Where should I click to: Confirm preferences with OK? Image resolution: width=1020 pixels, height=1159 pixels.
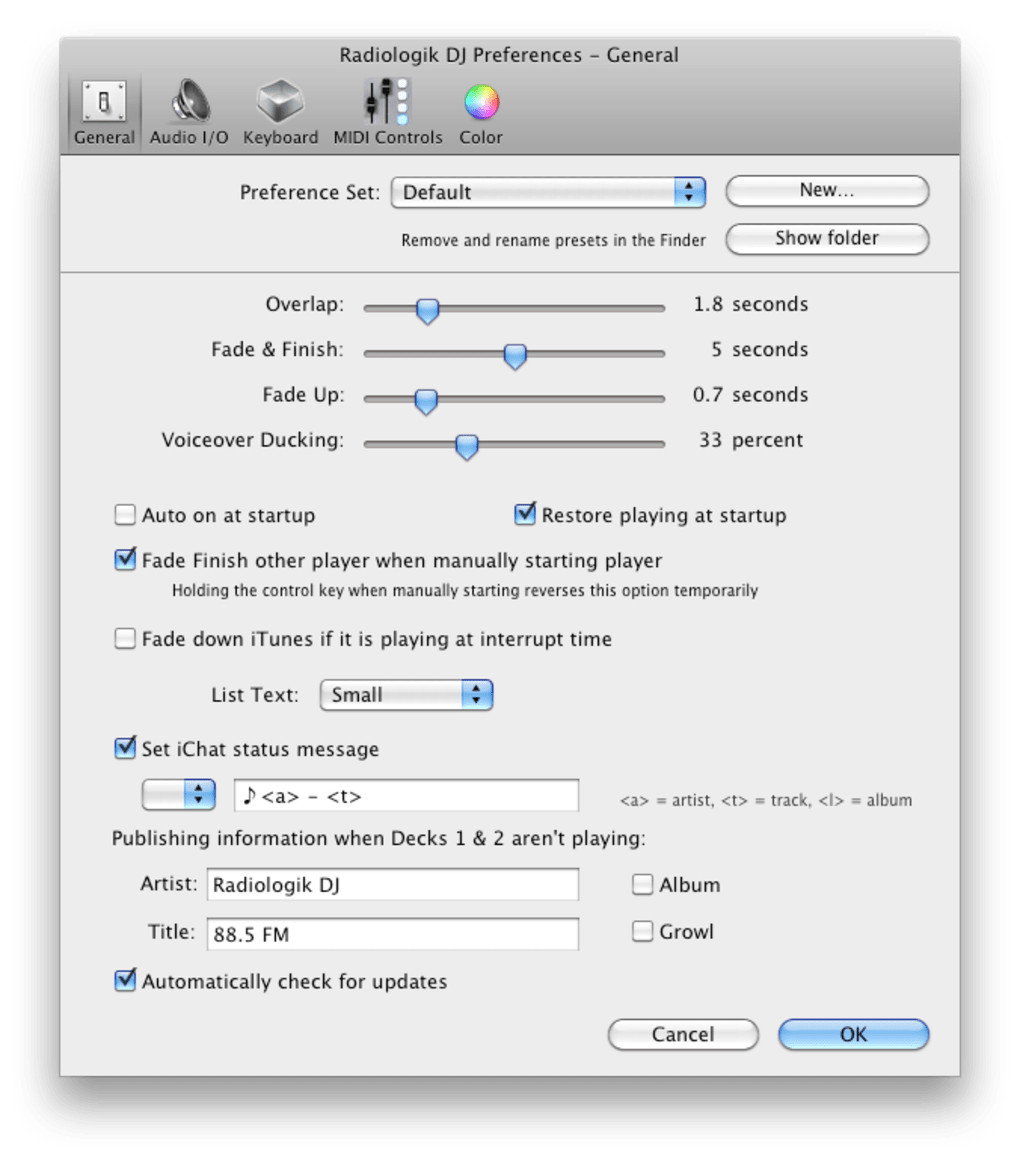click(x=854, y=1034)
